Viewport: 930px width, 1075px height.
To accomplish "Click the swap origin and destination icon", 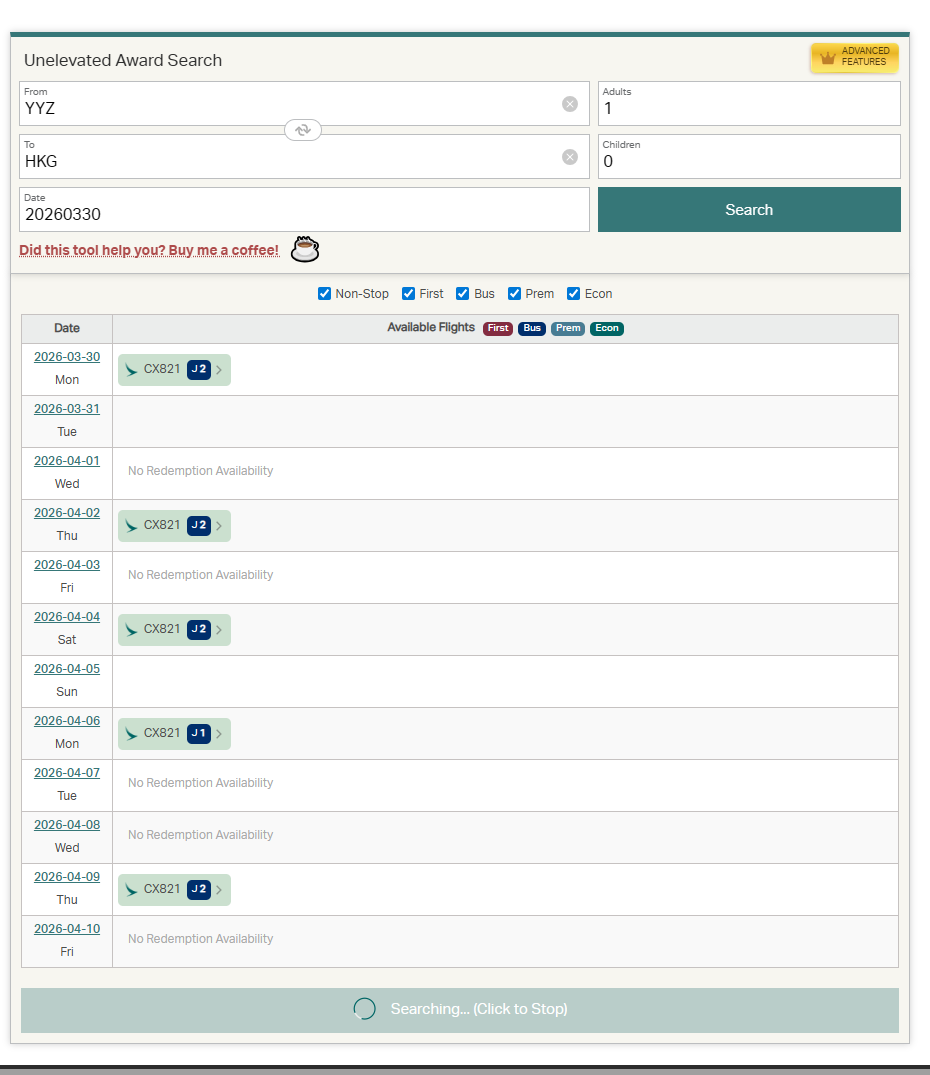I will point(303,130).
